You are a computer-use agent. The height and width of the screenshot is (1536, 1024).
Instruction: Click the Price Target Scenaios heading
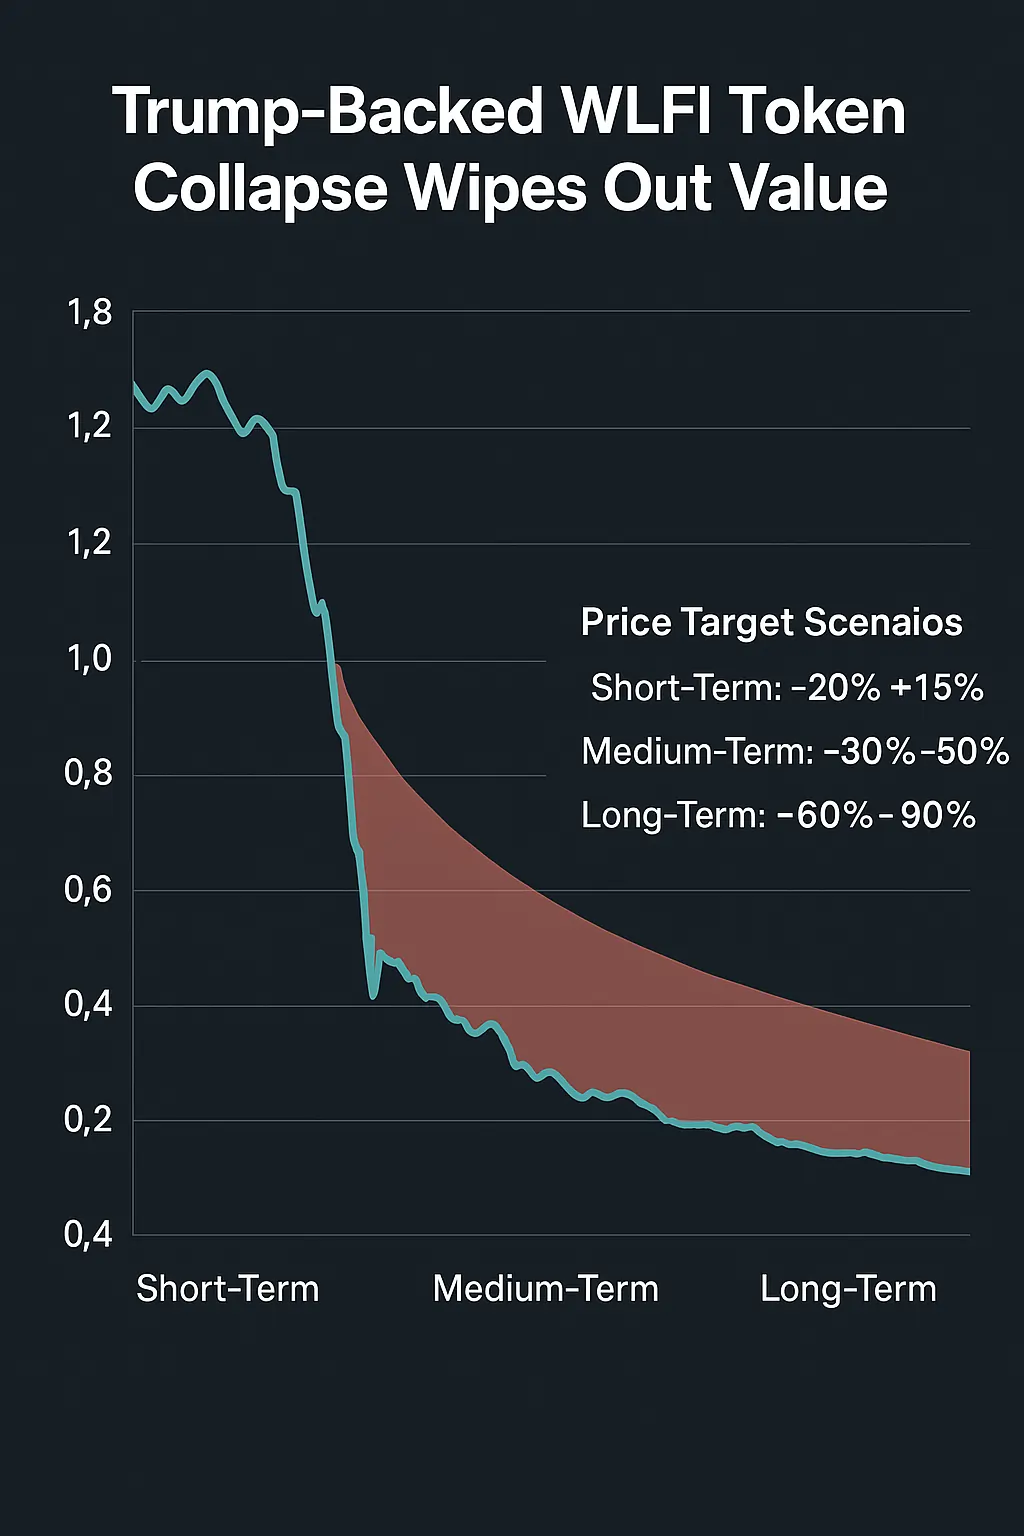(x=771, y=622)
